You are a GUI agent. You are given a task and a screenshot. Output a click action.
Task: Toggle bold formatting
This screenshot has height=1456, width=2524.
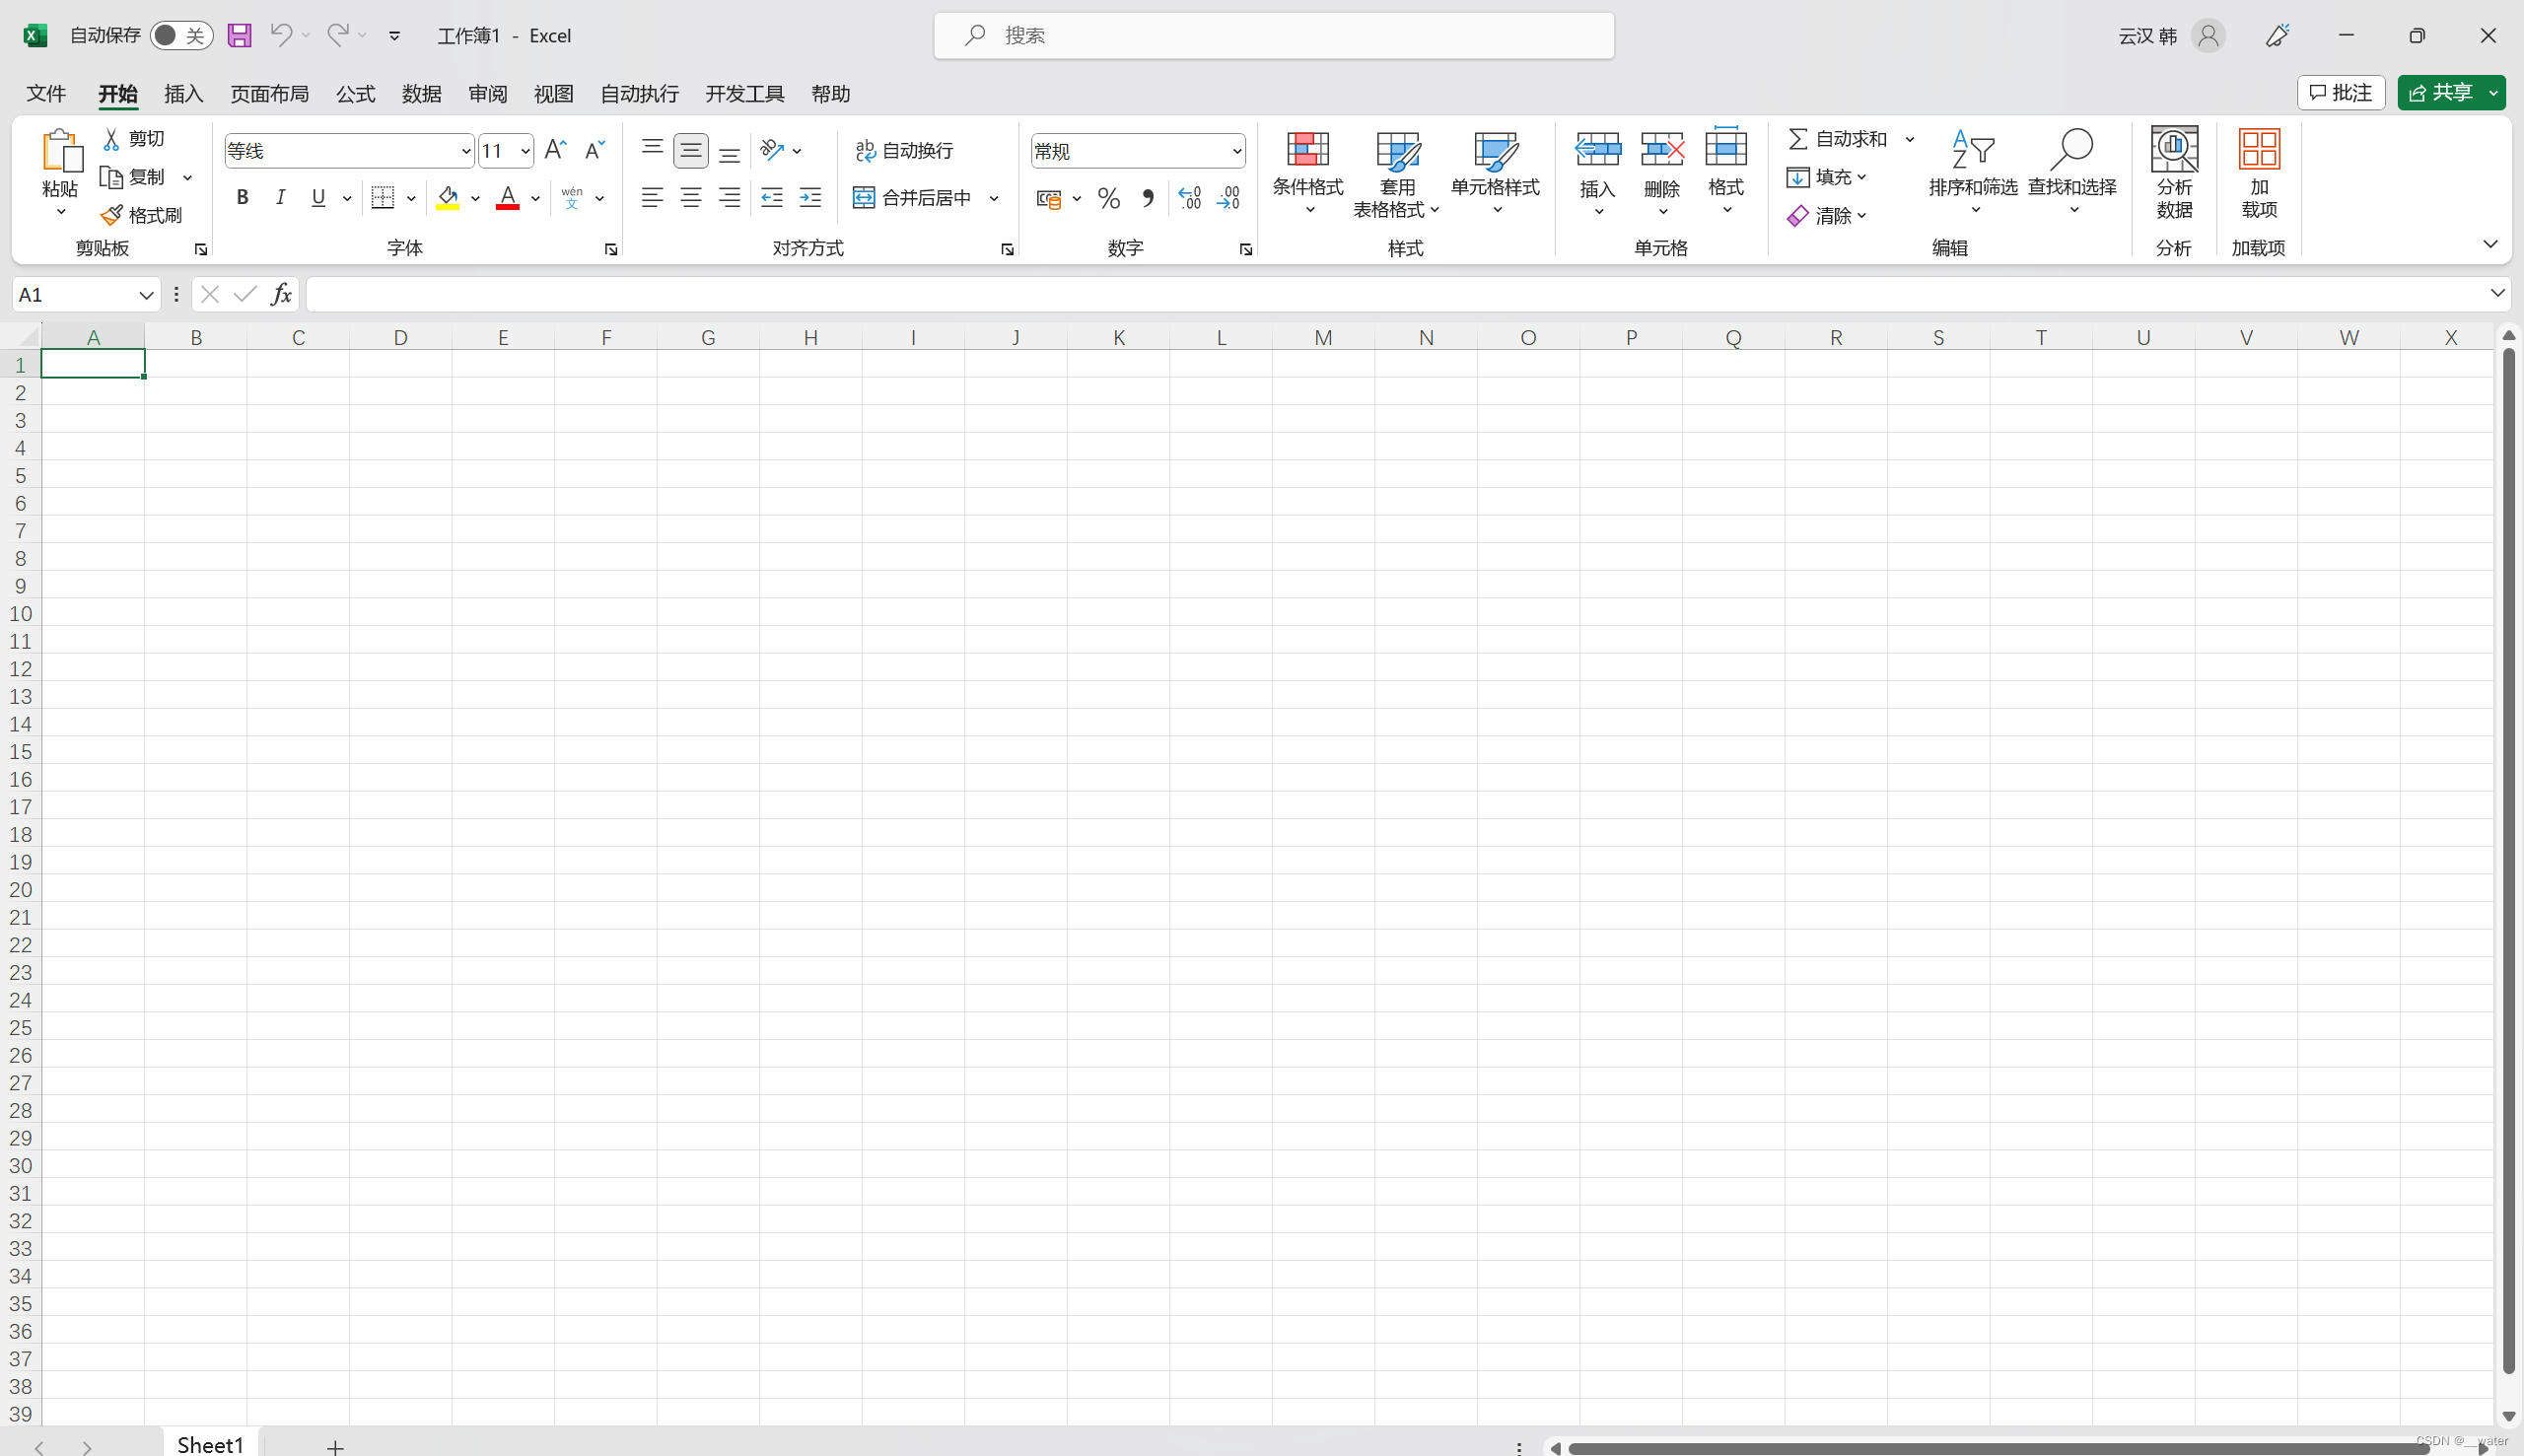[x=242, y=198]
